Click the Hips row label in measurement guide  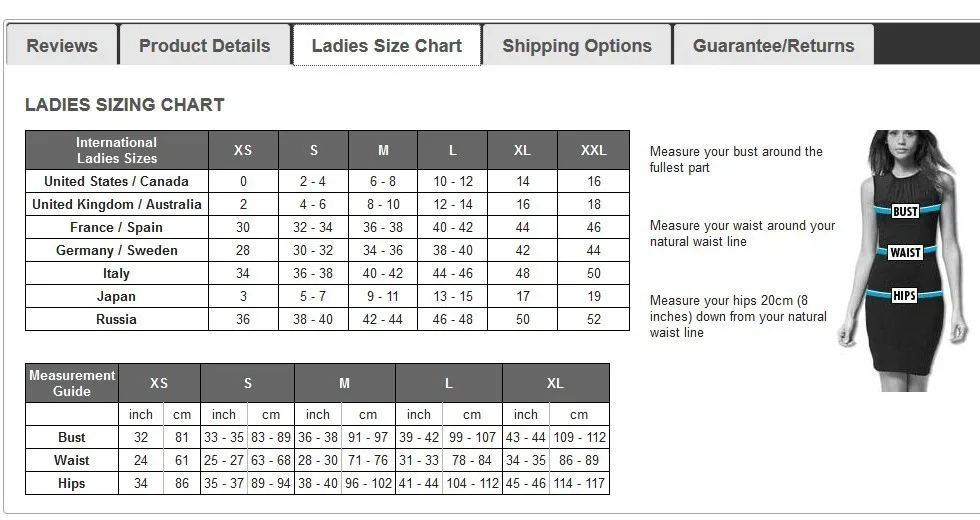point(72,484)
